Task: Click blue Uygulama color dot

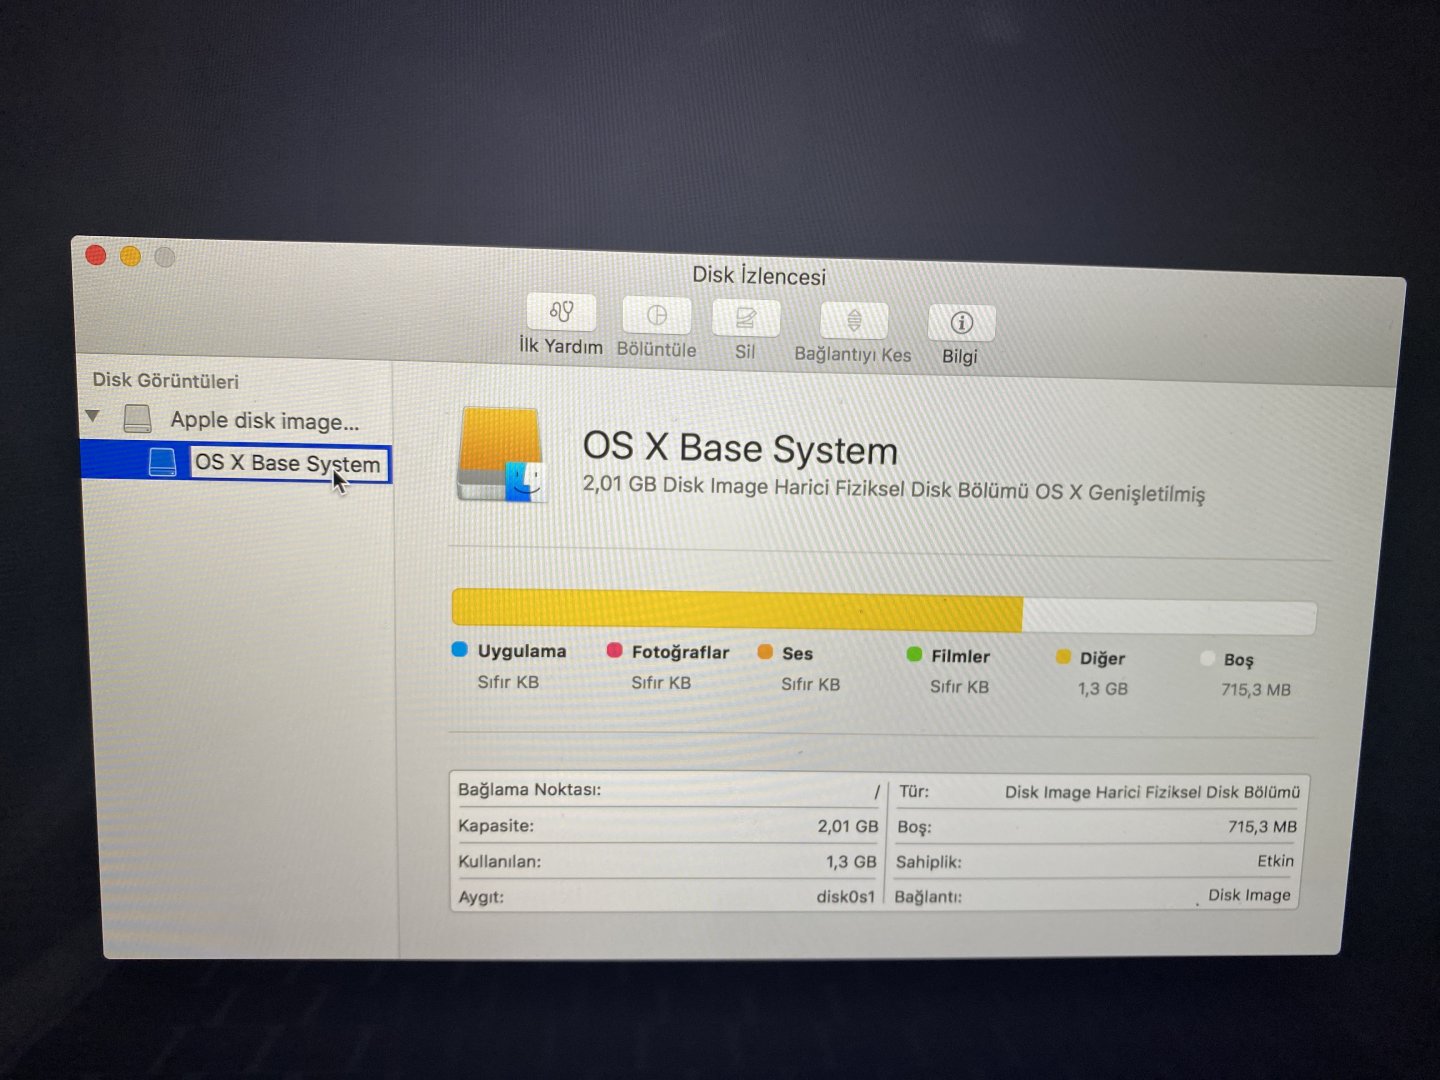Action: [460, 649]
